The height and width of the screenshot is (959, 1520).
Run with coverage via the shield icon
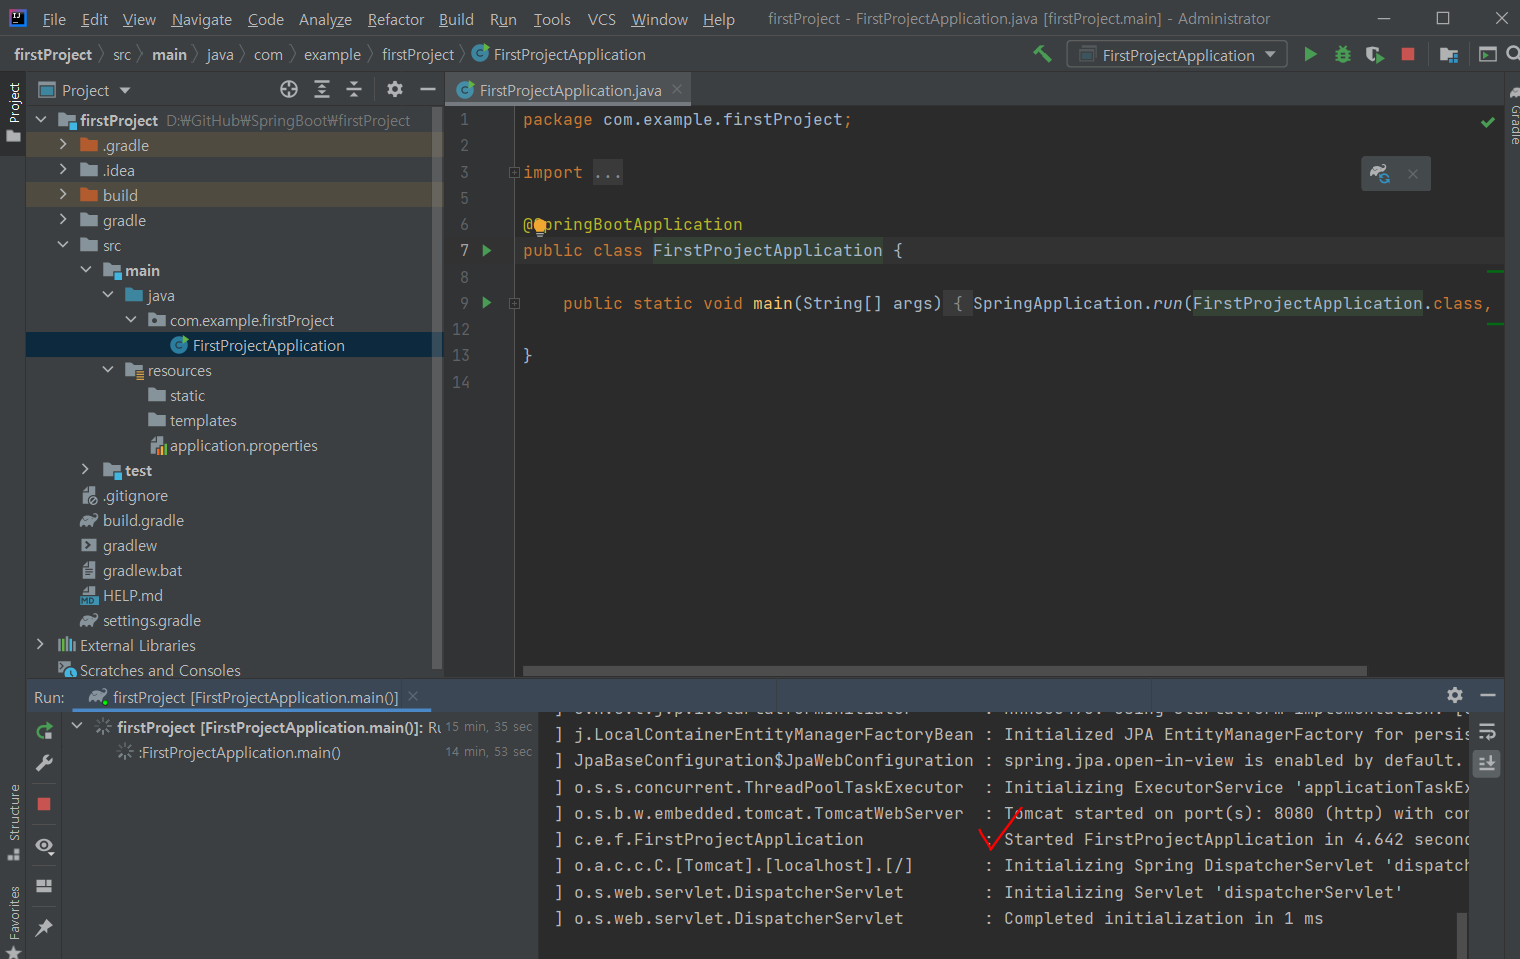click(x=1375, y=54)
